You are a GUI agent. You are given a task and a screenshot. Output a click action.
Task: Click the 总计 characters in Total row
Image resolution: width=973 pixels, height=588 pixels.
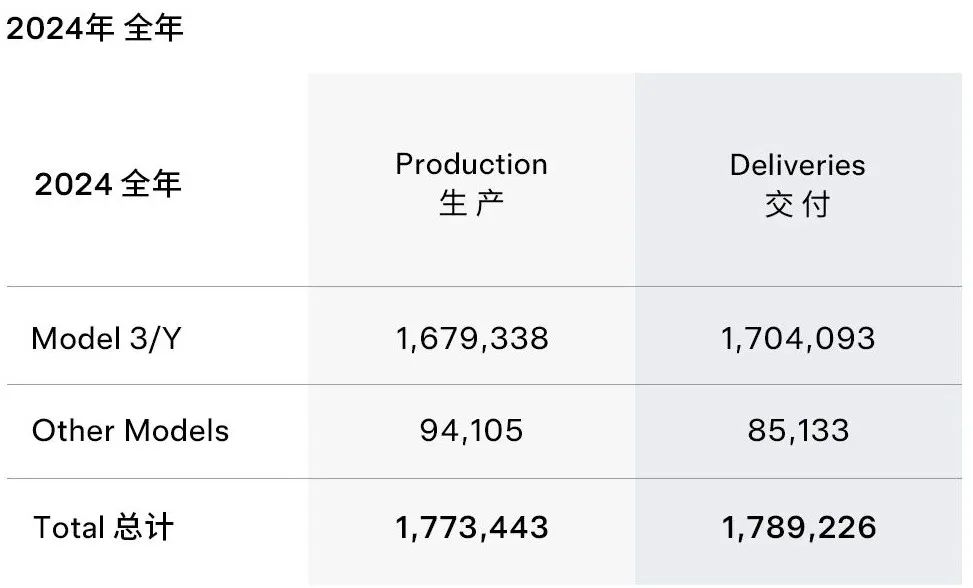(143, 527)
